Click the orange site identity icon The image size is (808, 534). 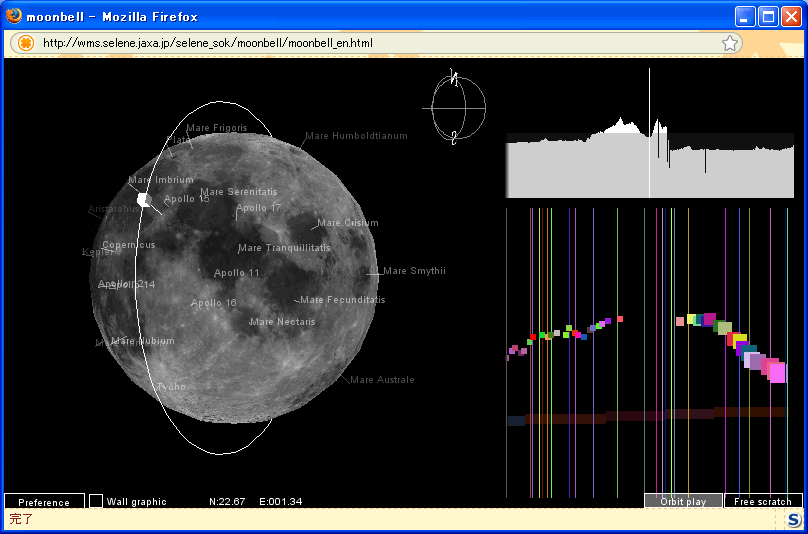pos(26,43)
